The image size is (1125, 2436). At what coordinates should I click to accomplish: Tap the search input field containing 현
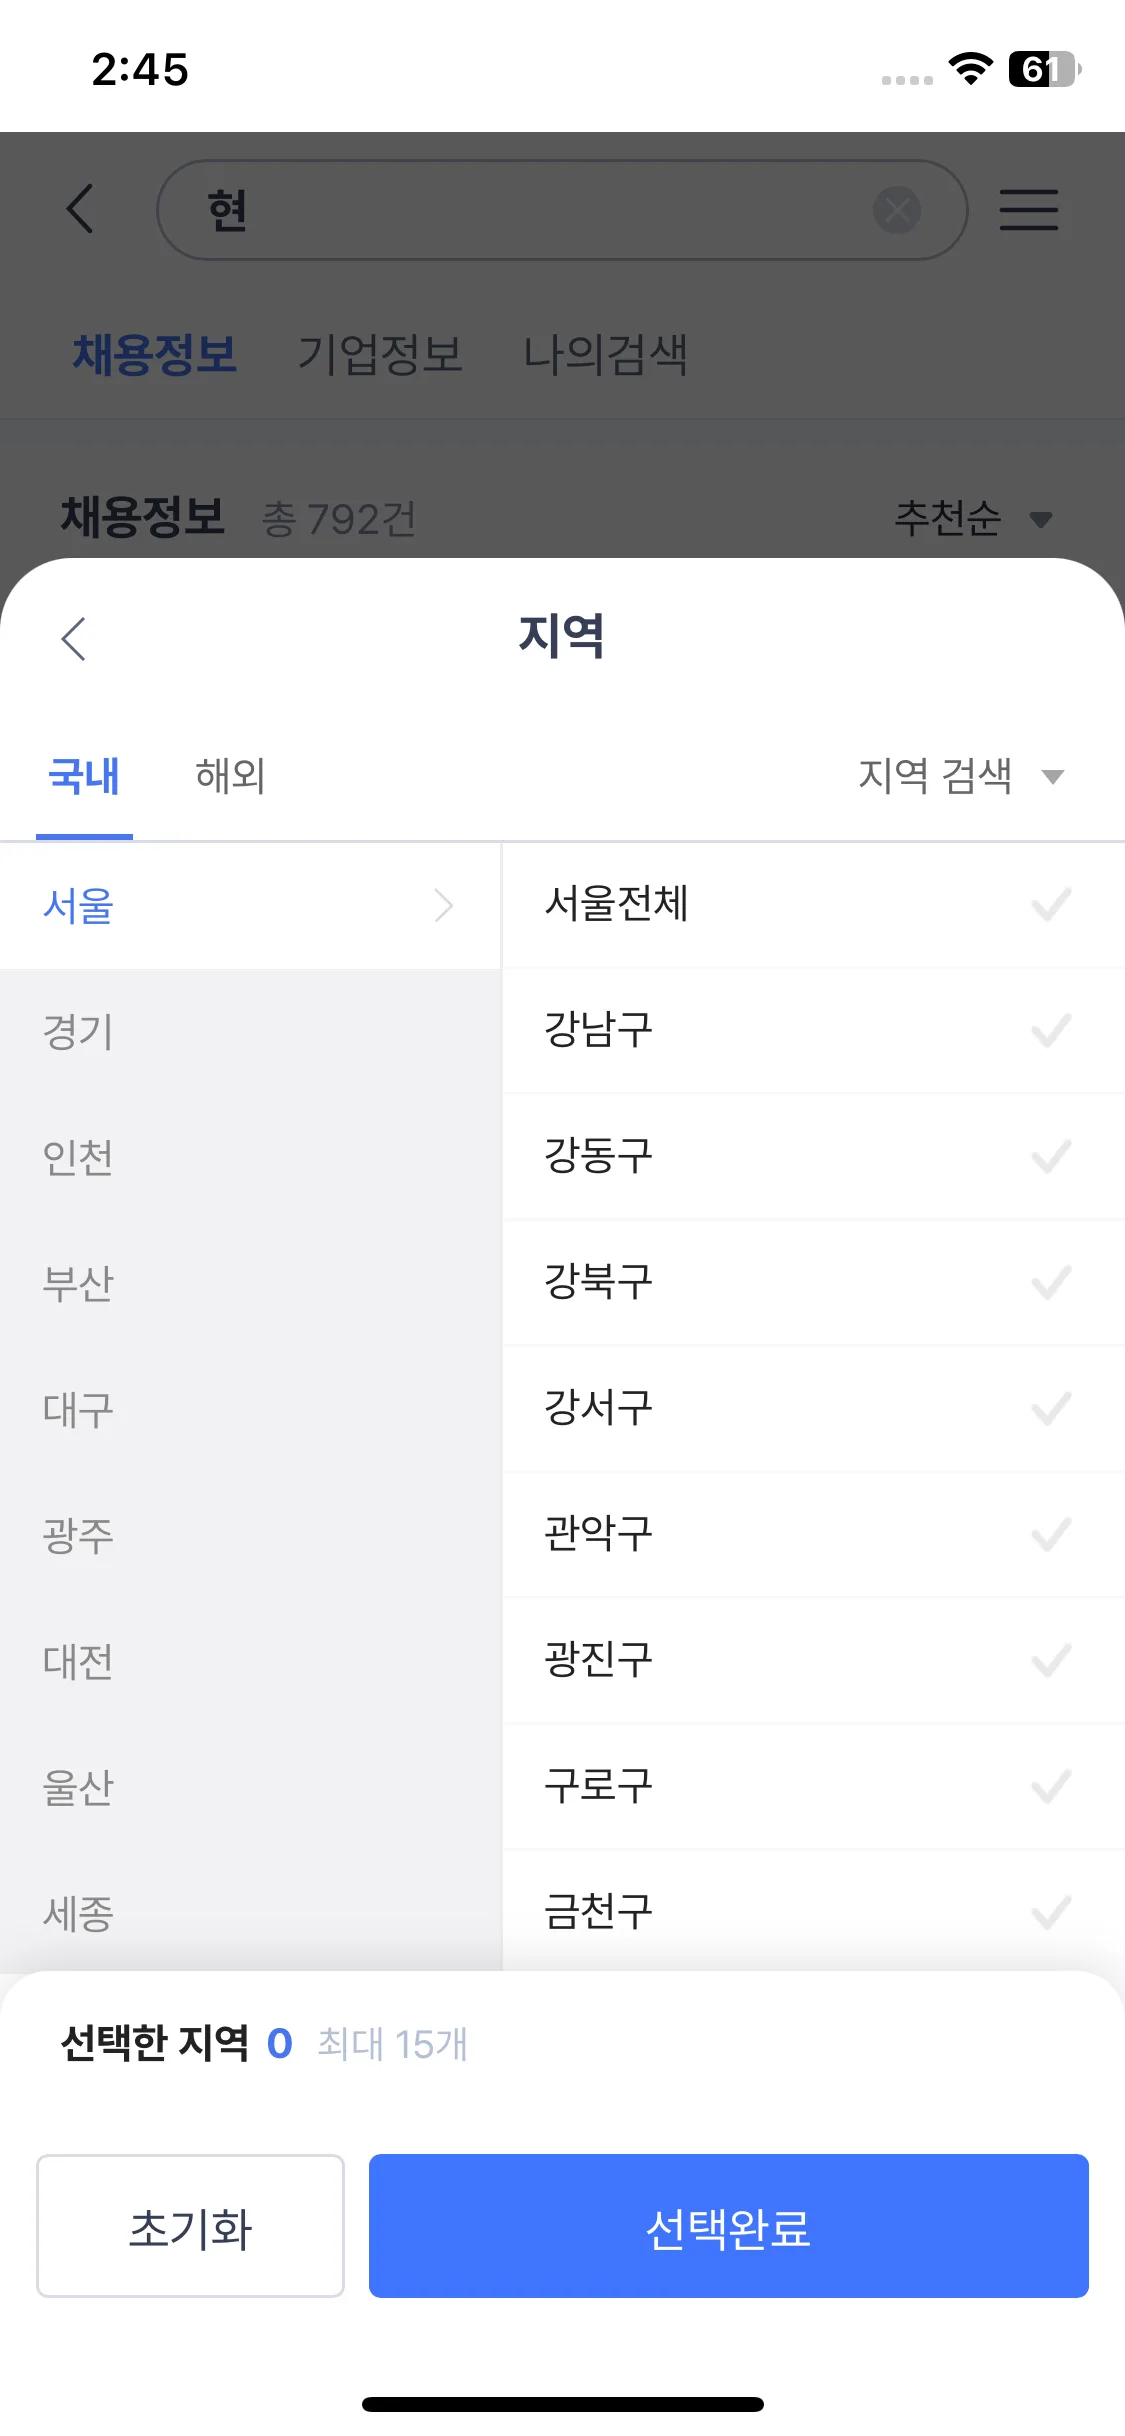pyautogui.click(x=540, y=210)
